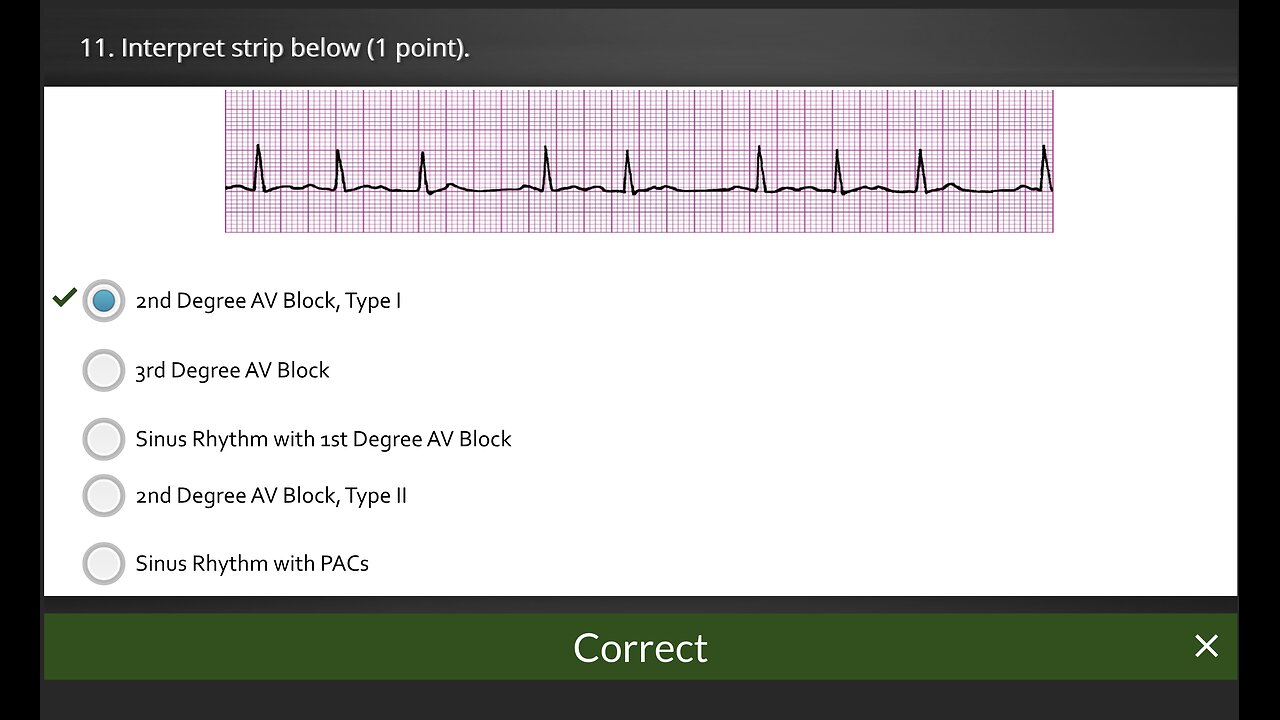1280x720 pixels.
Task: Click the ECG rhythm strip image
Action: coord(639,161)
